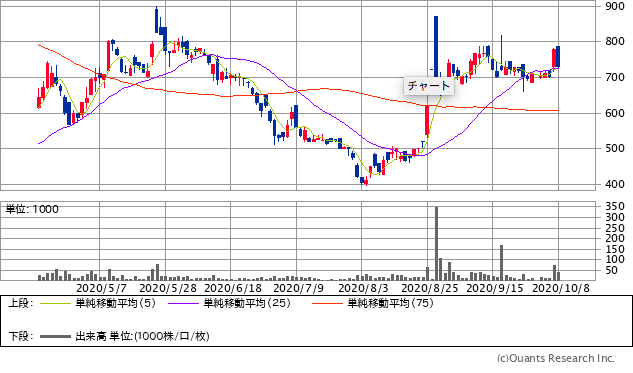Click the 2020/5/28 date label
The width and height of the screenshot is (633, 373).
coord(168,288)
